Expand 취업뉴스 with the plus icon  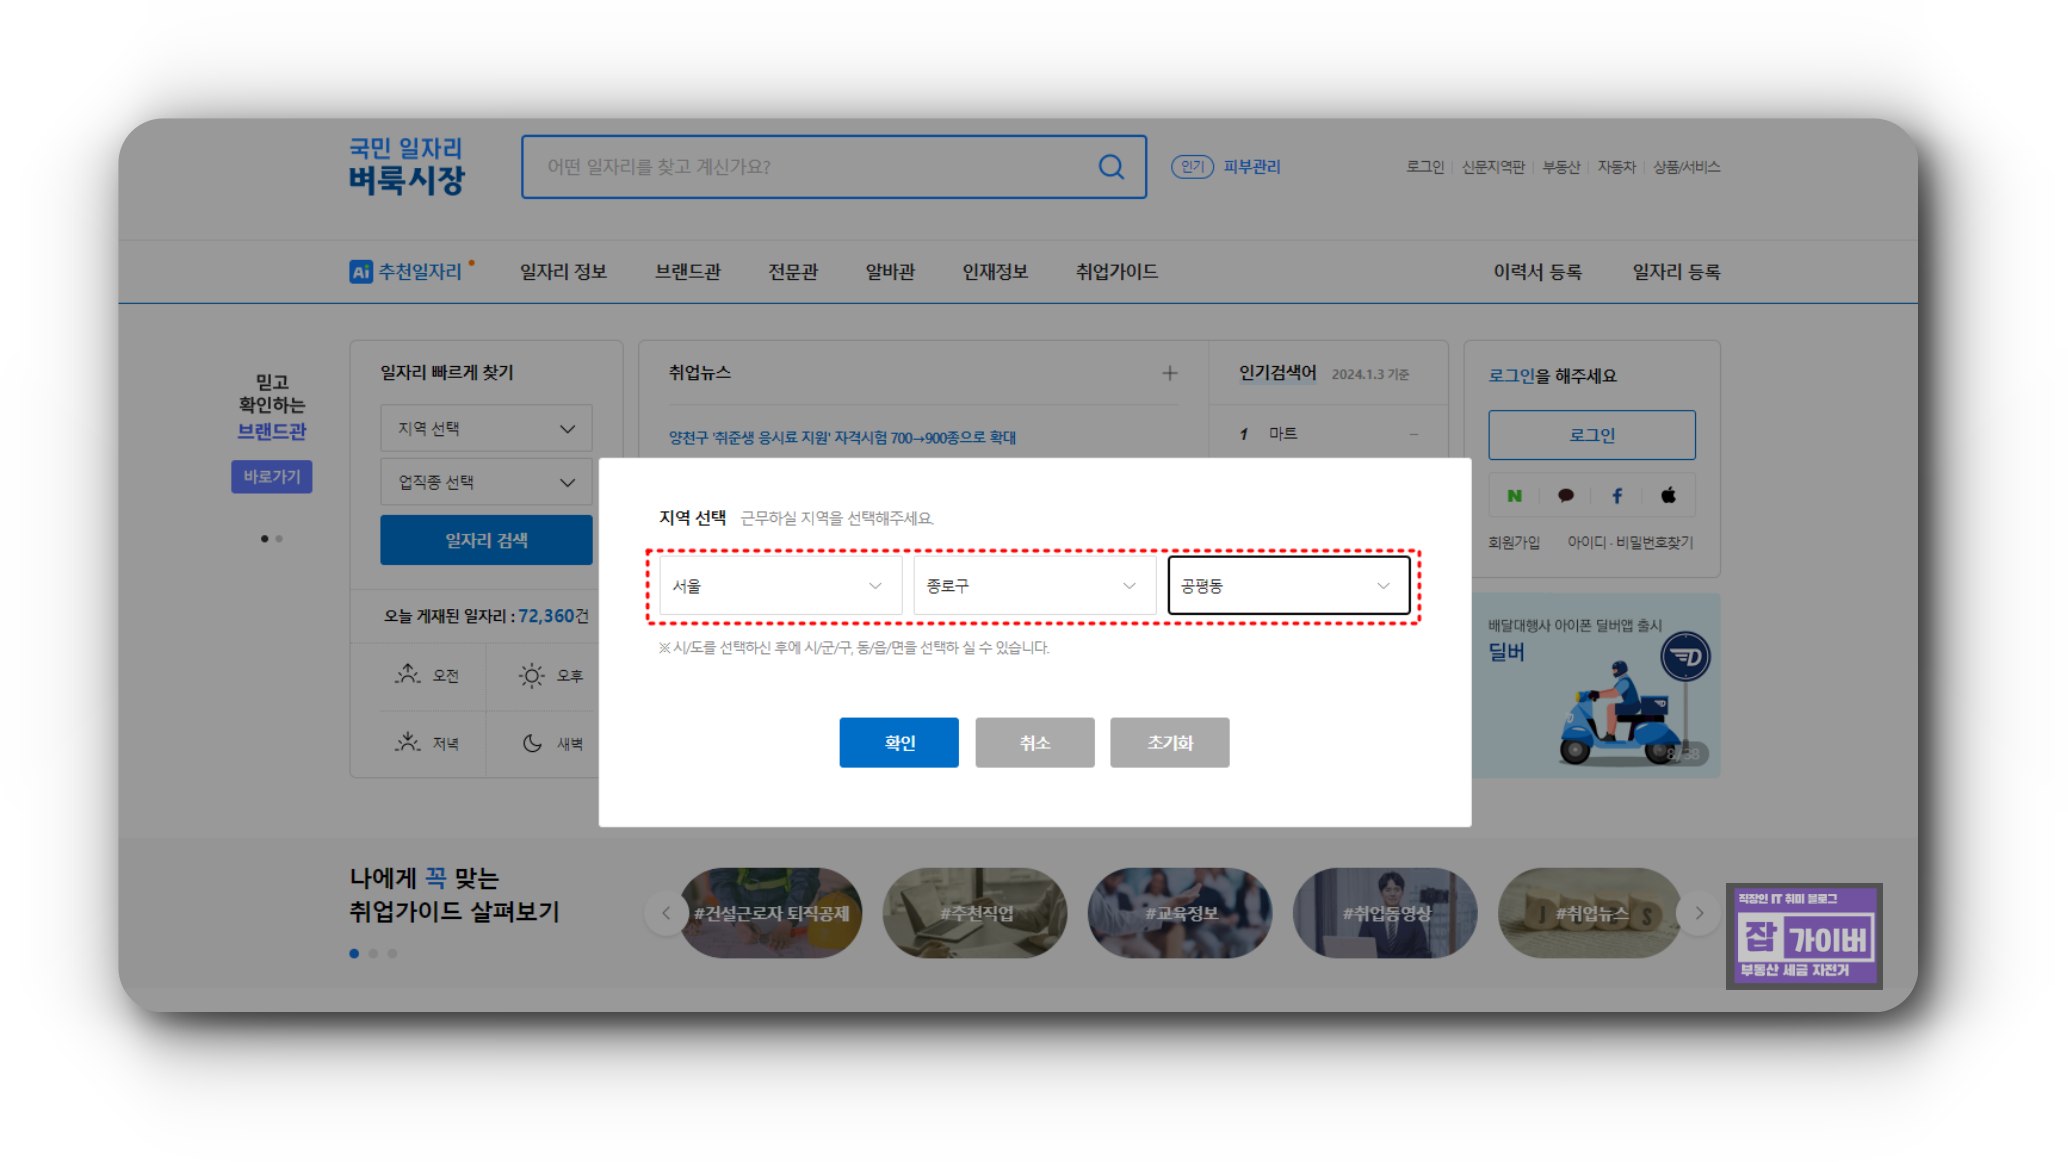coord(1169,373)
